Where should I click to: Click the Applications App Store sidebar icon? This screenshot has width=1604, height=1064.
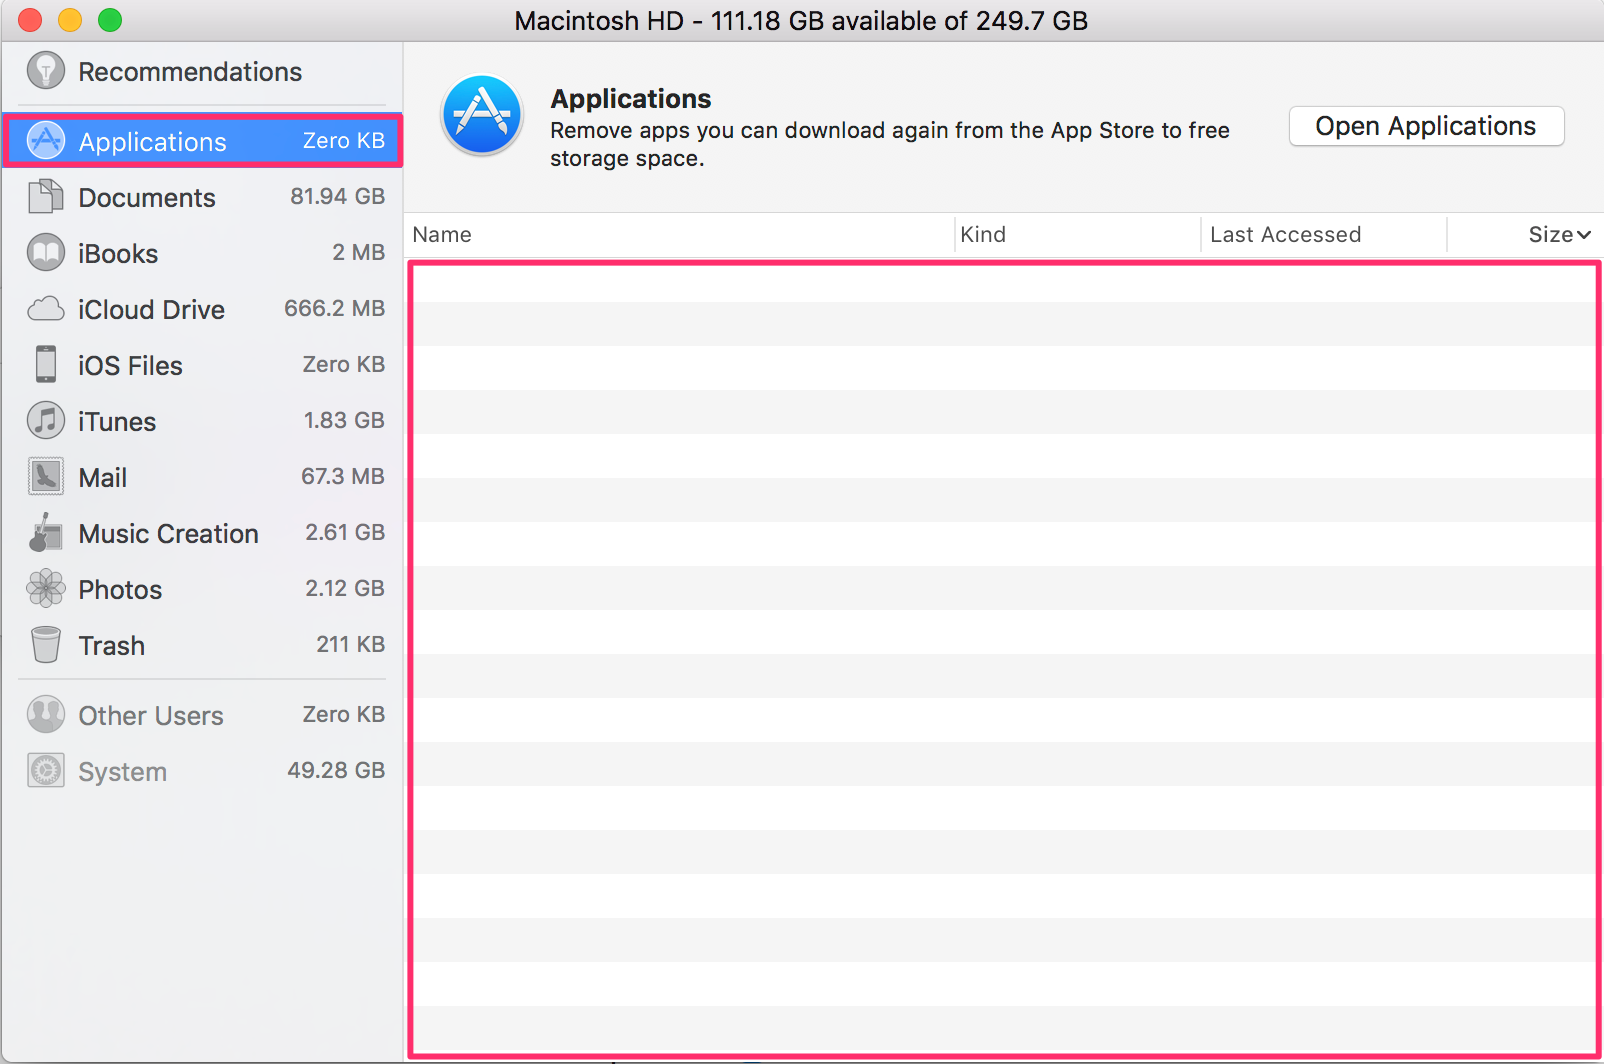(46, 141)
